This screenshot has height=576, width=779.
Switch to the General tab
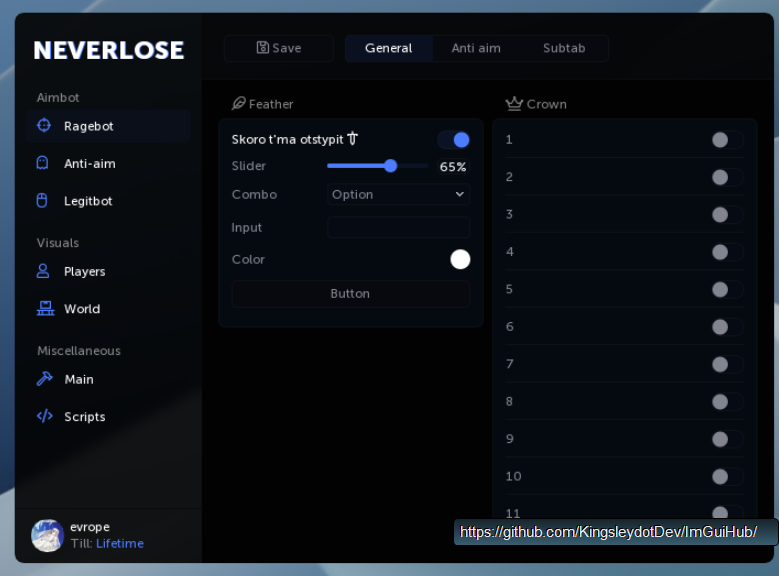(x=389, y=48)
